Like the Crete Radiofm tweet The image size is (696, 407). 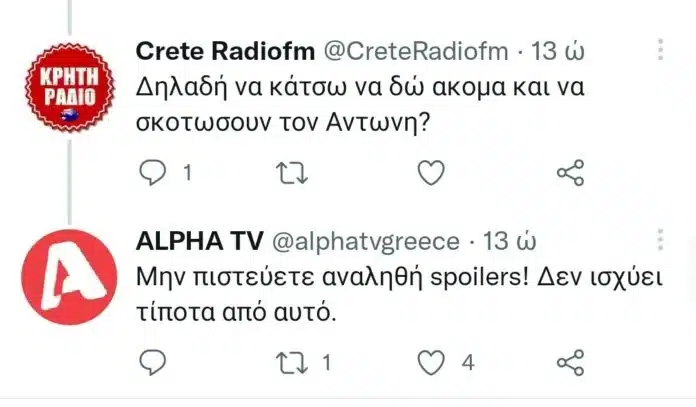(430, 174)
